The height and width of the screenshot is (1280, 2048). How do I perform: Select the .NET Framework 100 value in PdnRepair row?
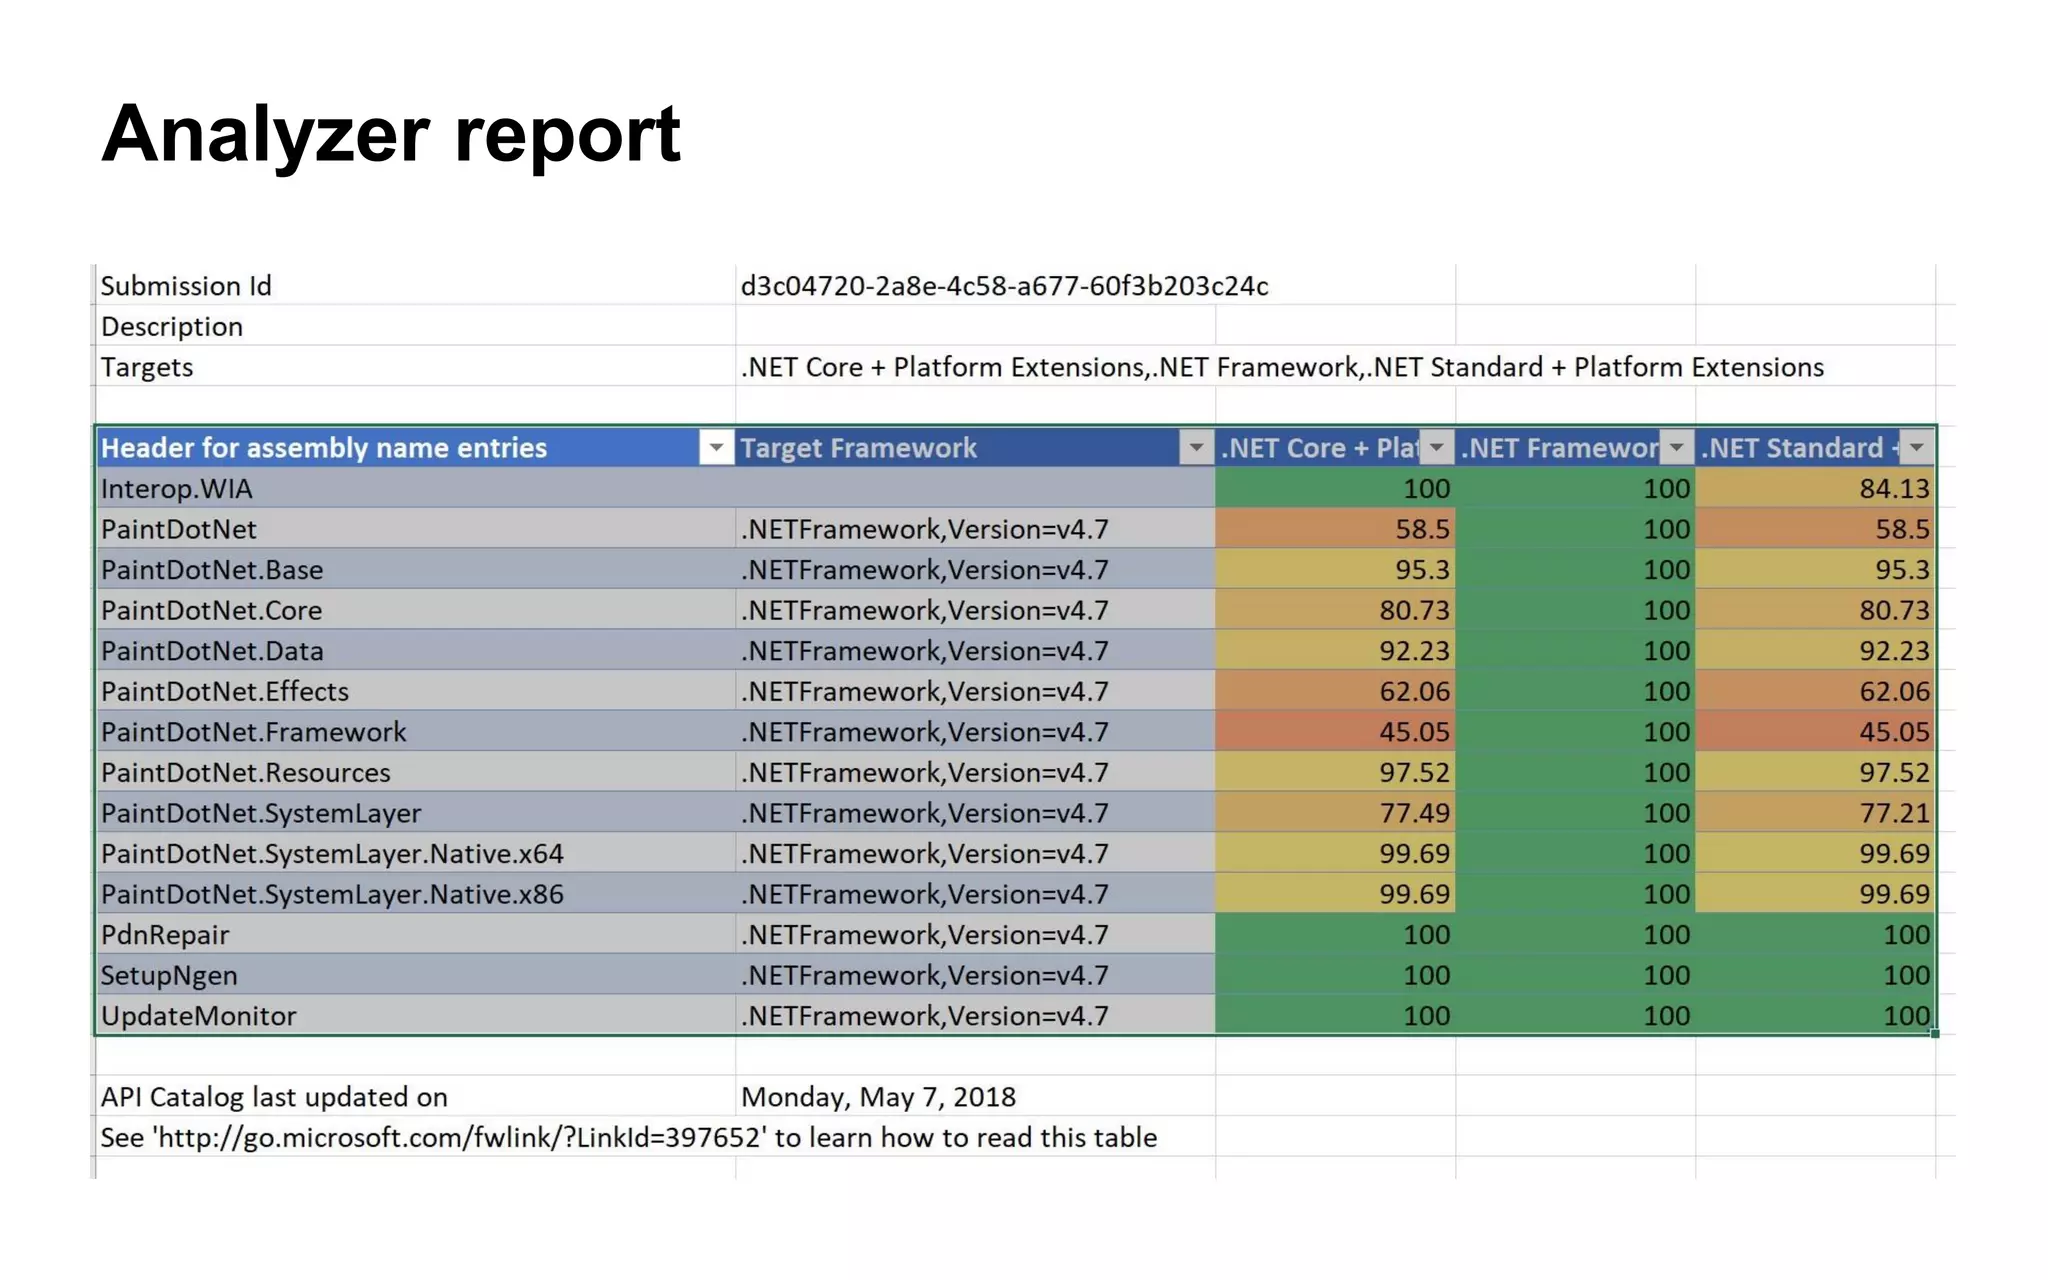tap(1575, 934)
